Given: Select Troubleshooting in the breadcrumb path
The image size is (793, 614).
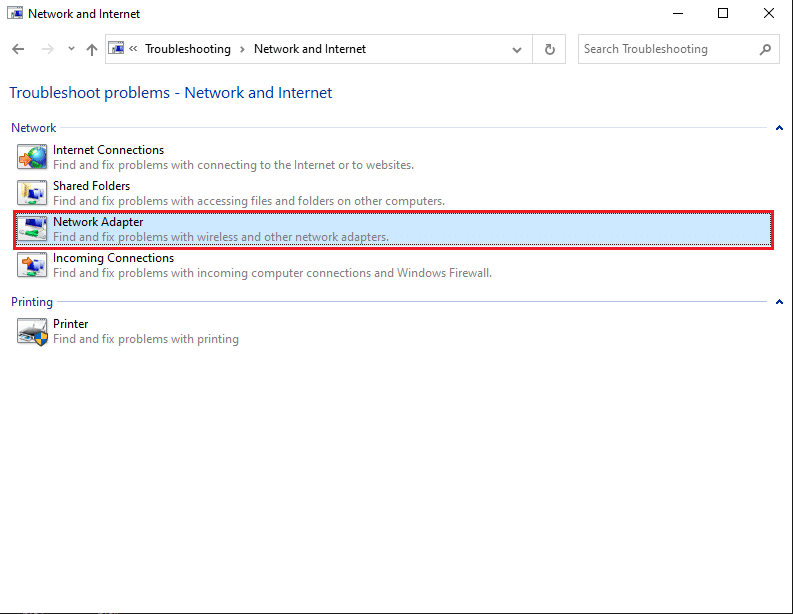Looking at the screenshot, I should tap(187, 49).
